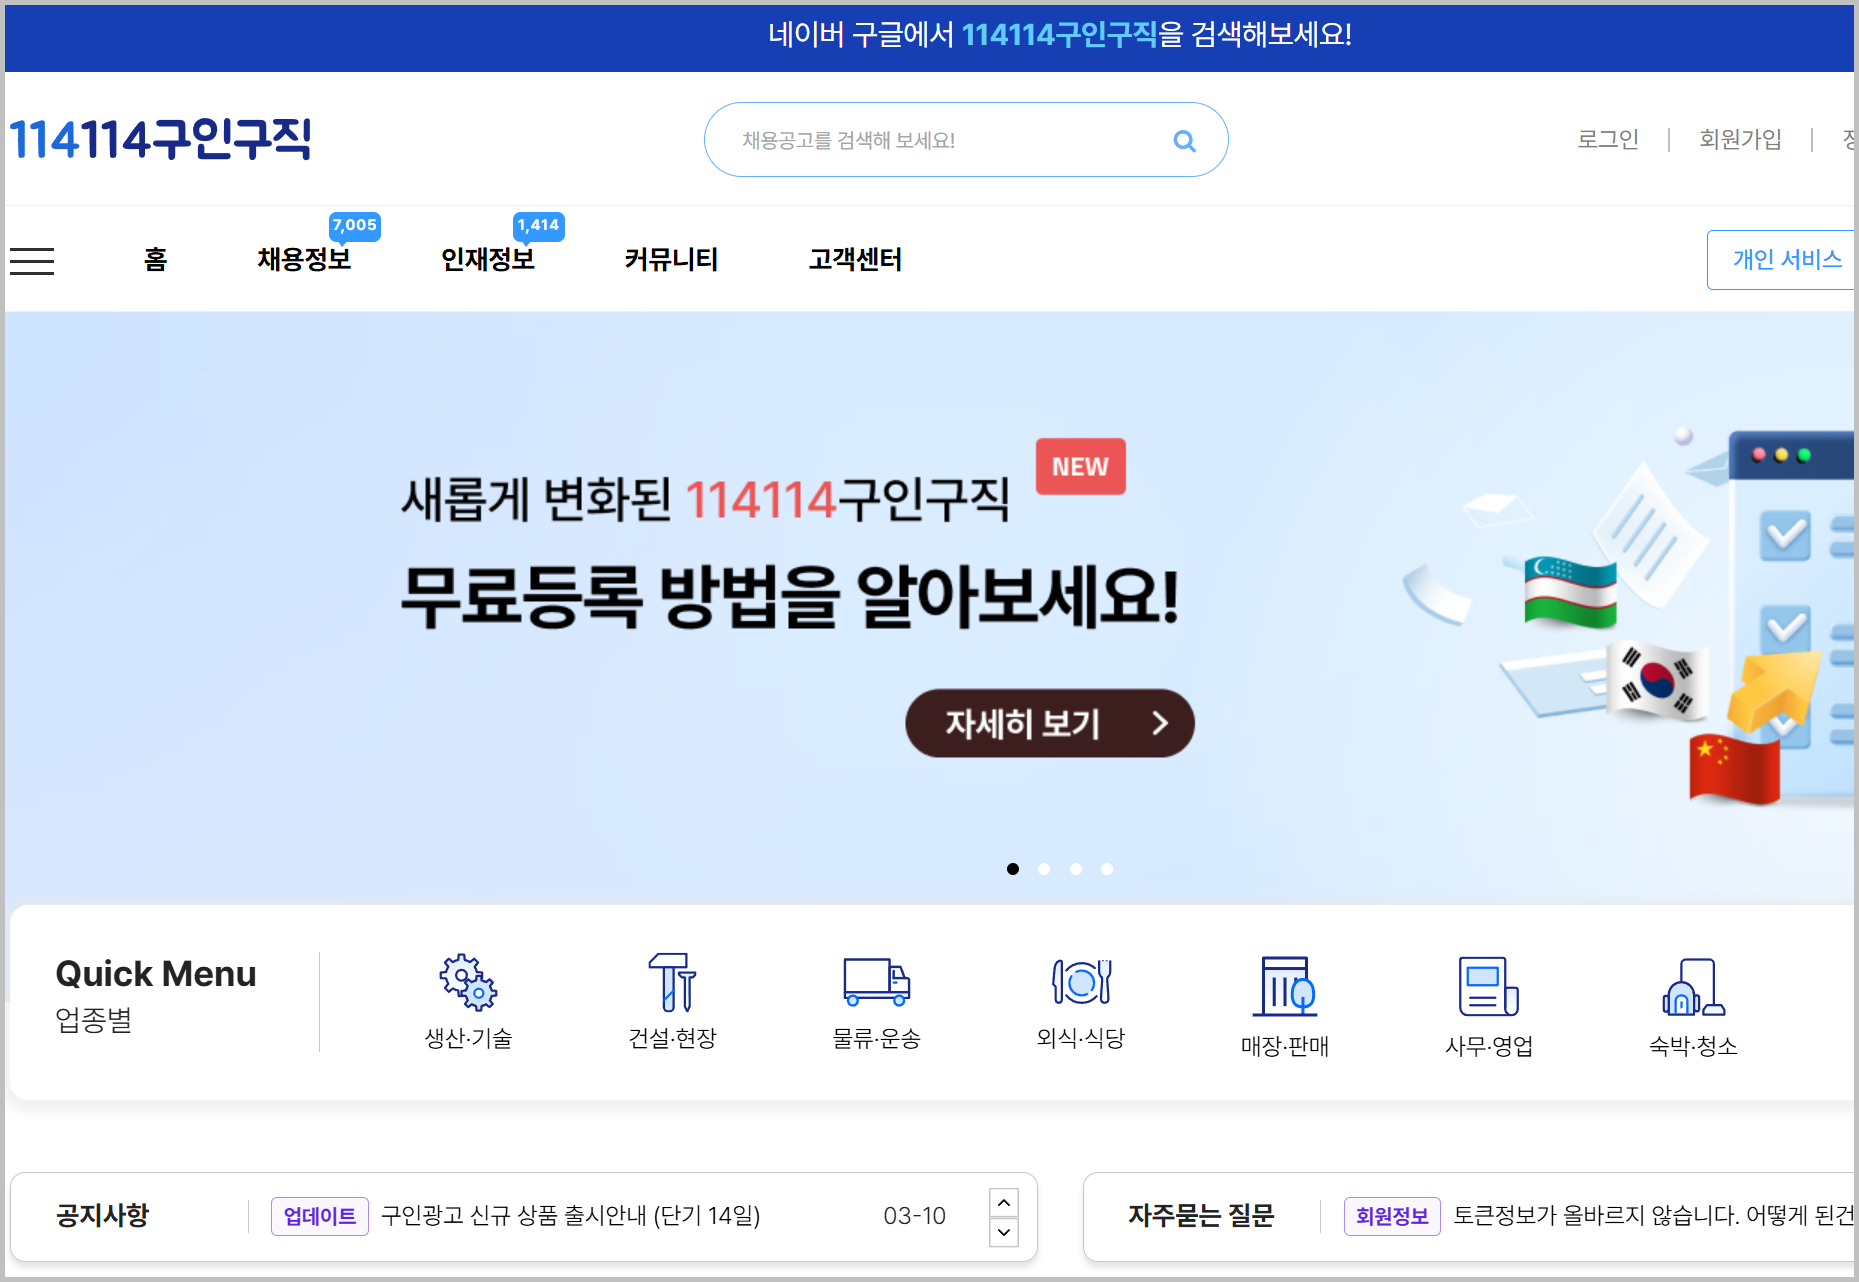1859x1282 pixels.
Task: Click the red NEW badge in banner
Action: [x=1080, y=467]
